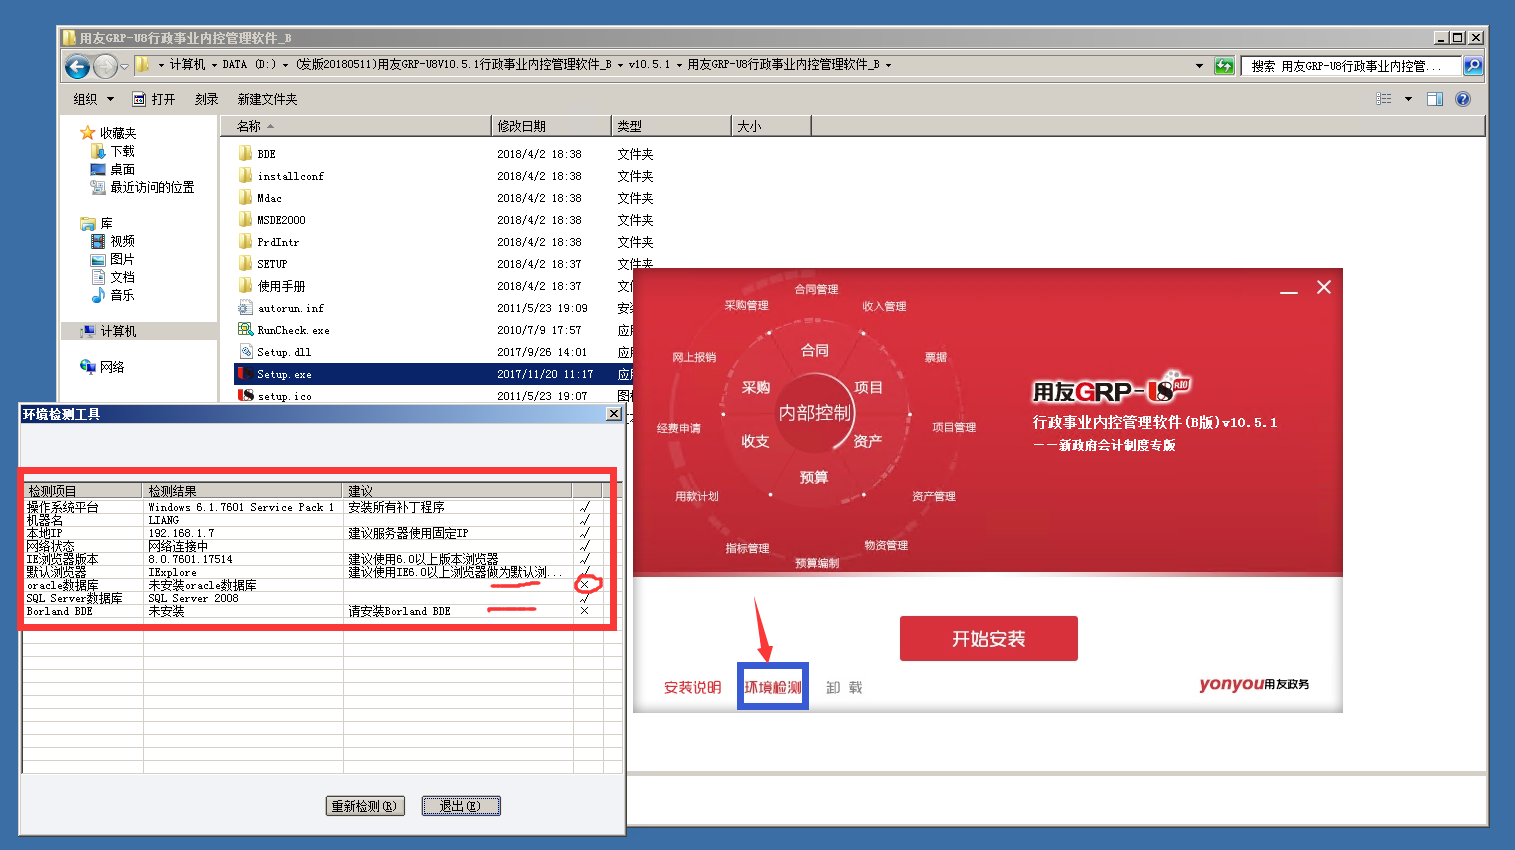This screenshot has width=1515, height=850.
Task: Click 新建文件夹 in toolbar
Action: 268,99
